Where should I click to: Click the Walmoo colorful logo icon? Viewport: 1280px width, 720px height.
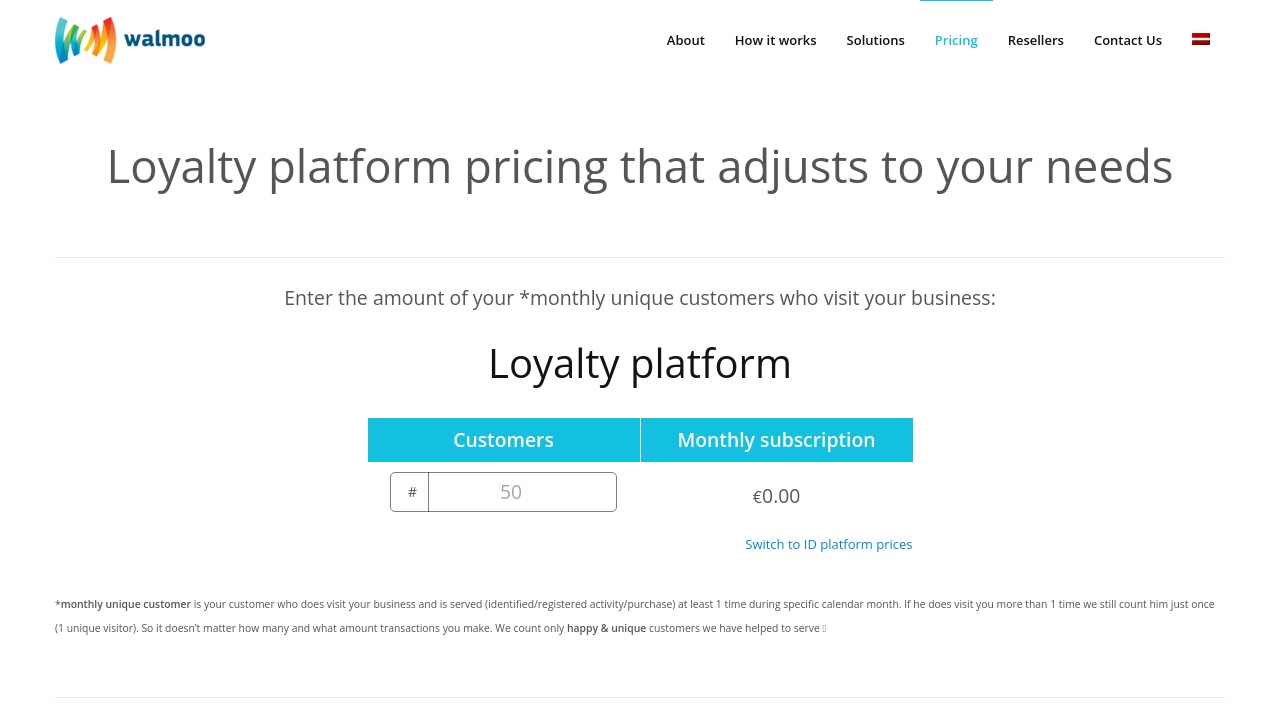85,40
